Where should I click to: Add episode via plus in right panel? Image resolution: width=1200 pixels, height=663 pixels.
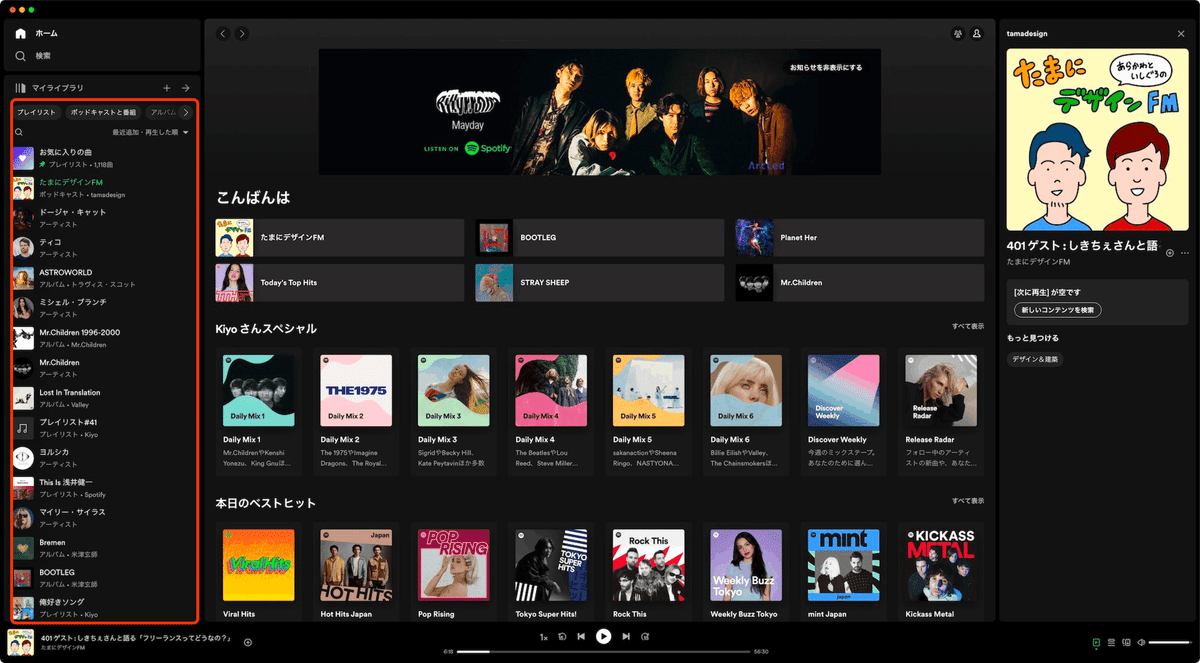[x=1170, y=253]
